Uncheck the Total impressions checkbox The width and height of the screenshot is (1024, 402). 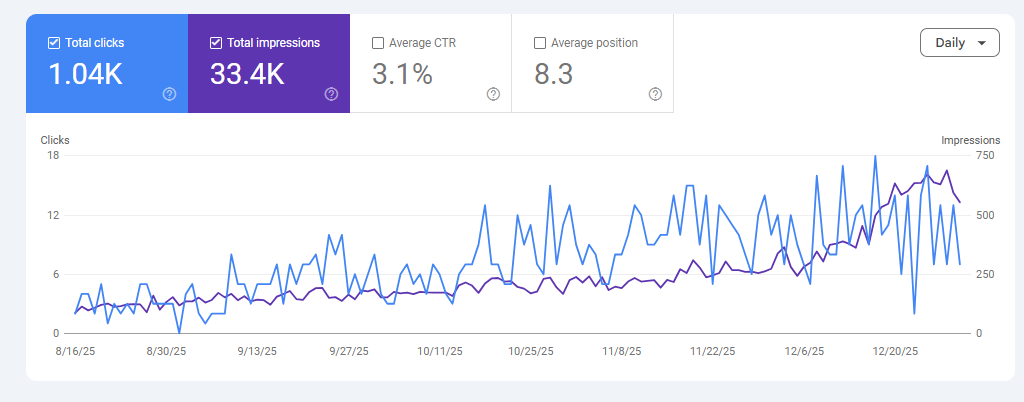pyautogui.click(x=216, y=43)
